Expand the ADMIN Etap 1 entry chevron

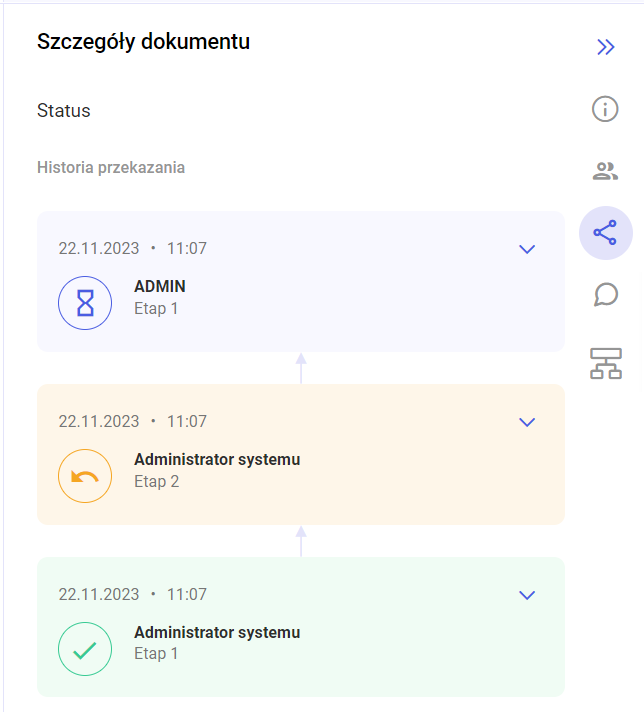pyautogui.click(x=527, y=249)
